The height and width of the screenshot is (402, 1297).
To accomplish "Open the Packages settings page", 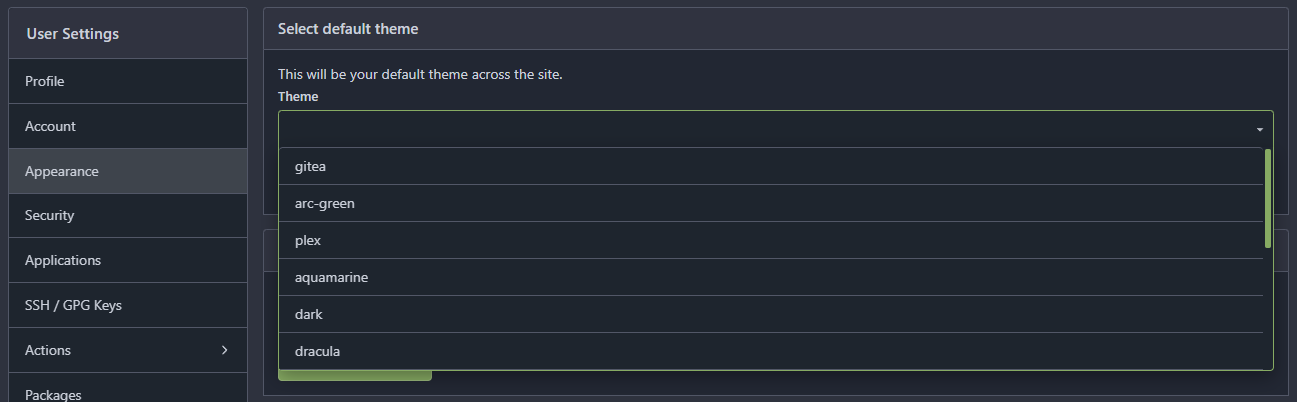I will point(53,394).
